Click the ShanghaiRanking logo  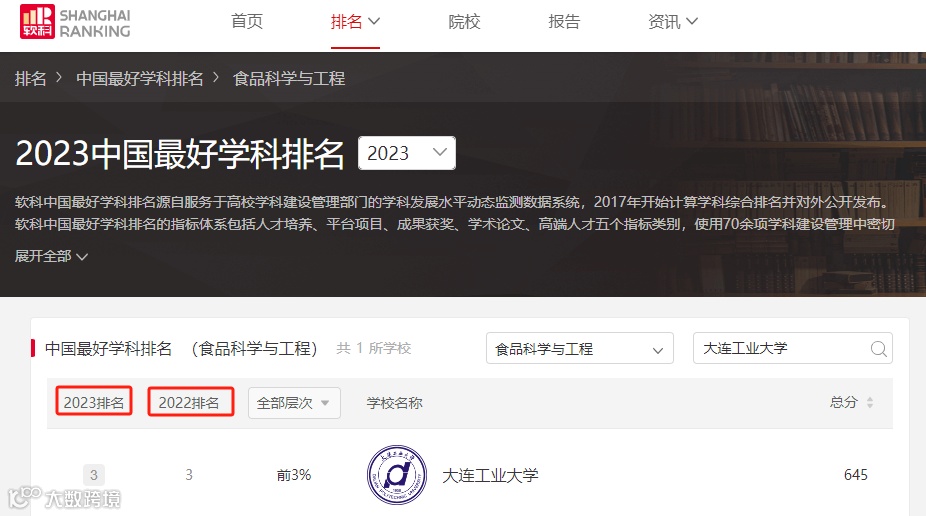pyautogui.click(x=75, y=22)
